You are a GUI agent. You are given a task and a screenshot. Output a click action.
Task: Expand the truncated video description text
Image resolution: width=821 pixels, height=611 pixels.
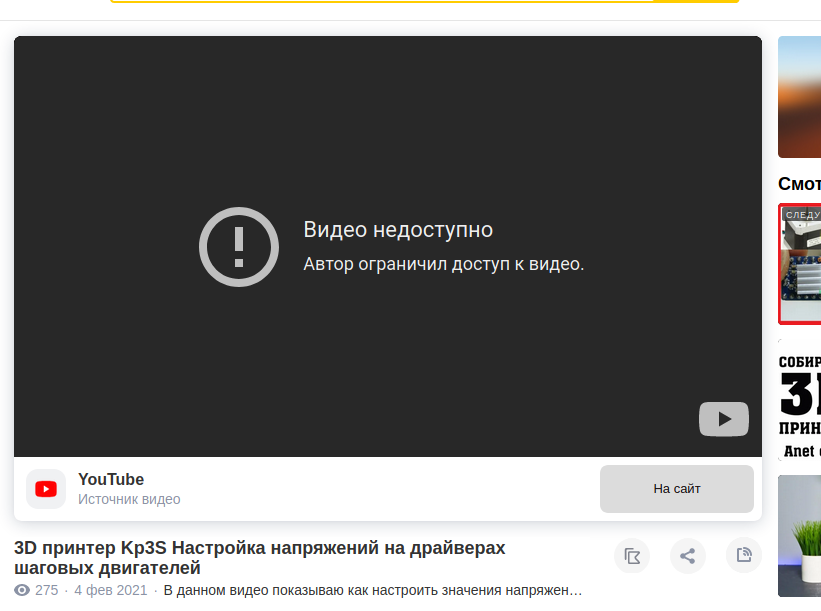373,591
